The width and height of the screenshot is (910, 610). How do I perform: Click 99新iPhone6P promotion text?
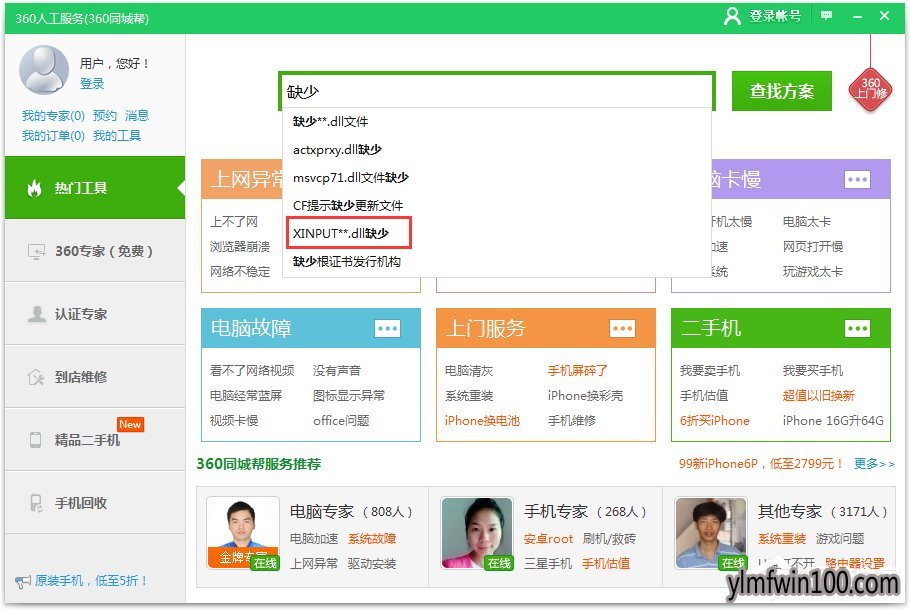tap(760, 464)
